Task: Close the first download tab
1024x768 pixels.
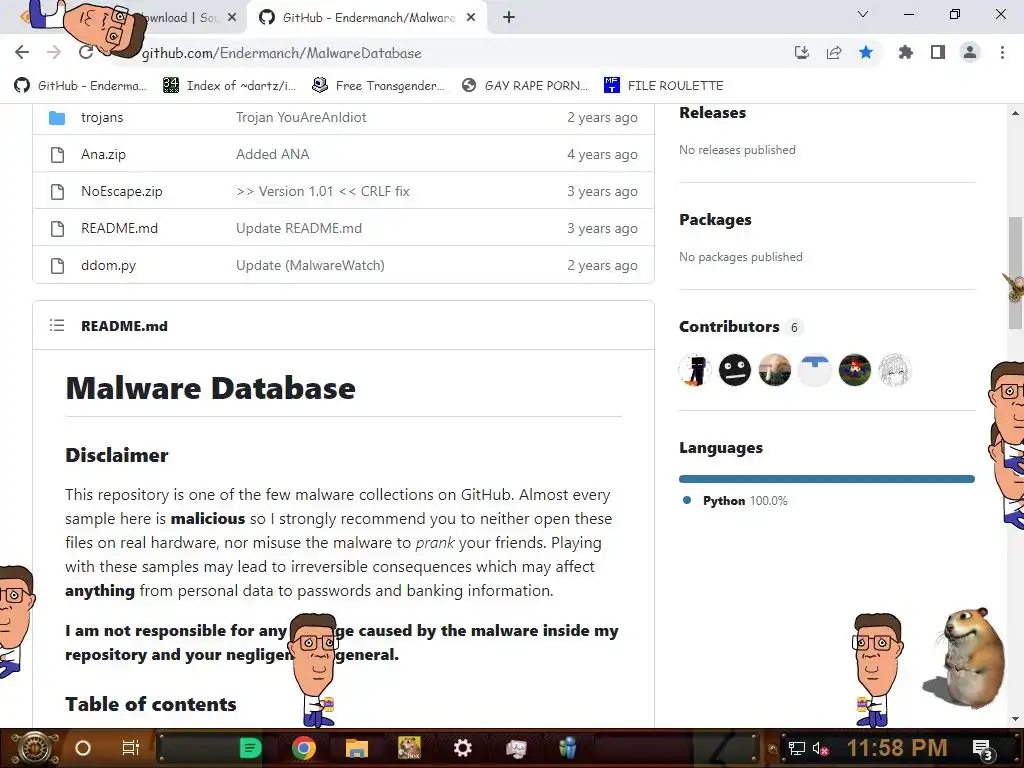Action: (232, 18)
